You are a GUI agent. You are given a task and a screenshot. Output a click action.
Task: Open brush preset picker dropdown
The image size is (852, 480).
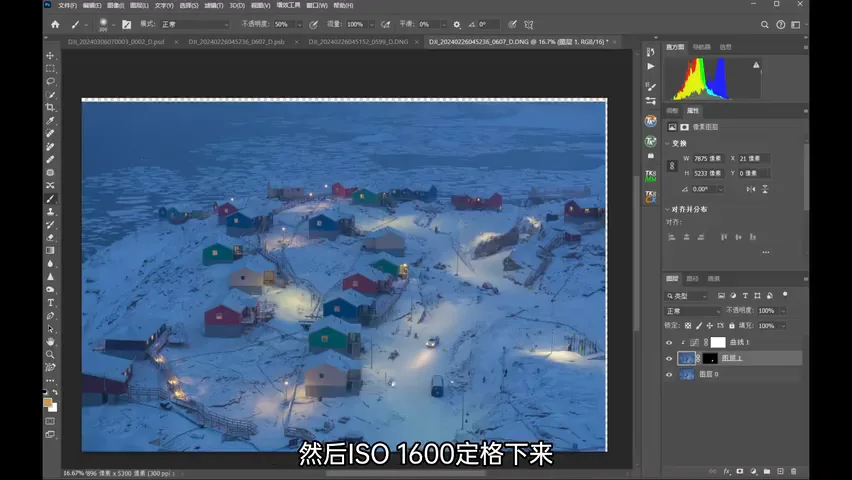click(x=113, y=24)
